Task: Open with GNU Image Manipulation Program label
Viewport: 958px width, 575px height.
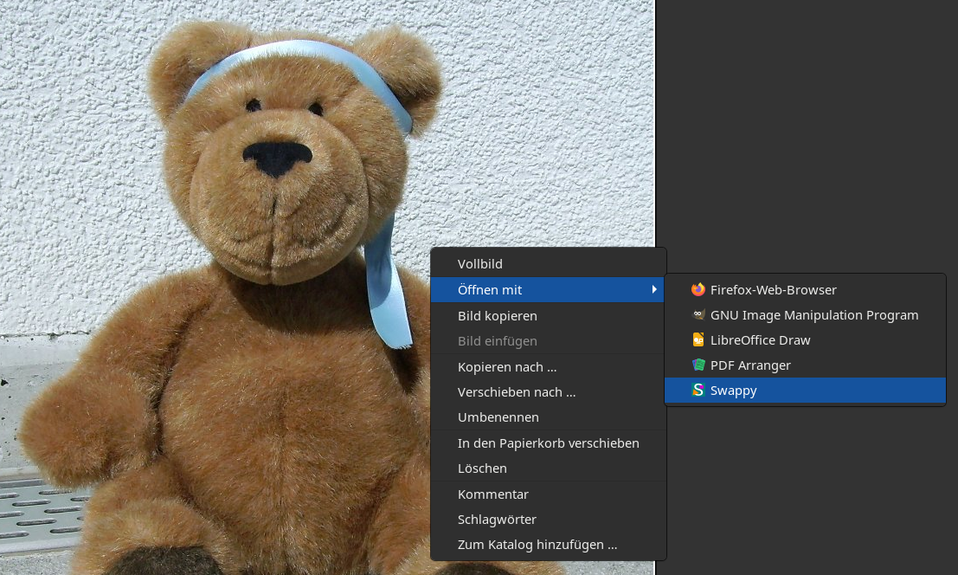Action: pos(814,315)
